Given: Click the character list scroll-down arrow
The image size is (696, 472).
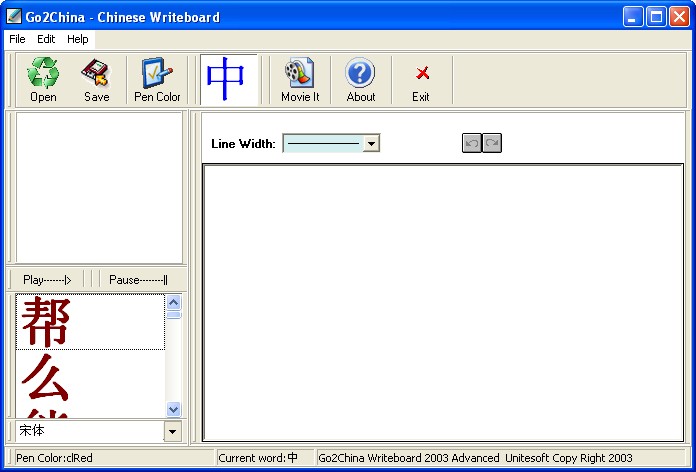Looking at the screenshot, I should tap(173, 409).
